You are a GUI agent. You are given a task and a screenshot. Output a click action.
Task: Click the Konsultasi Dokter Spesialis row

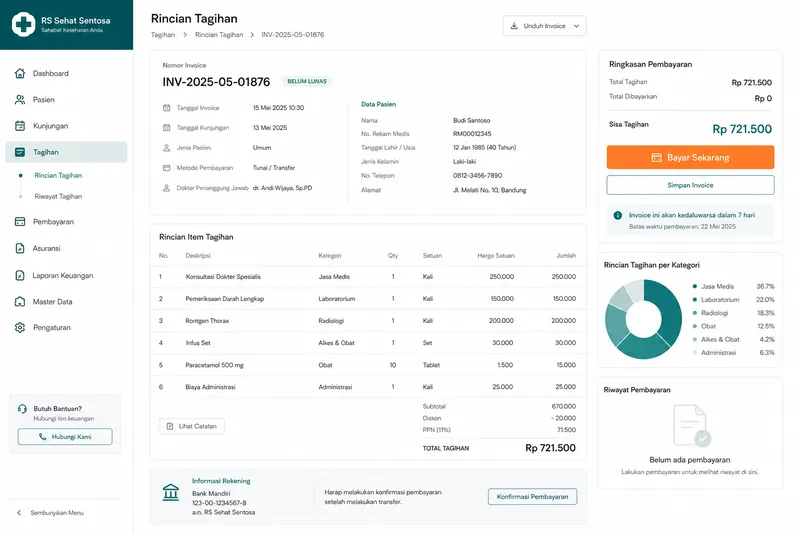(368, 276)
